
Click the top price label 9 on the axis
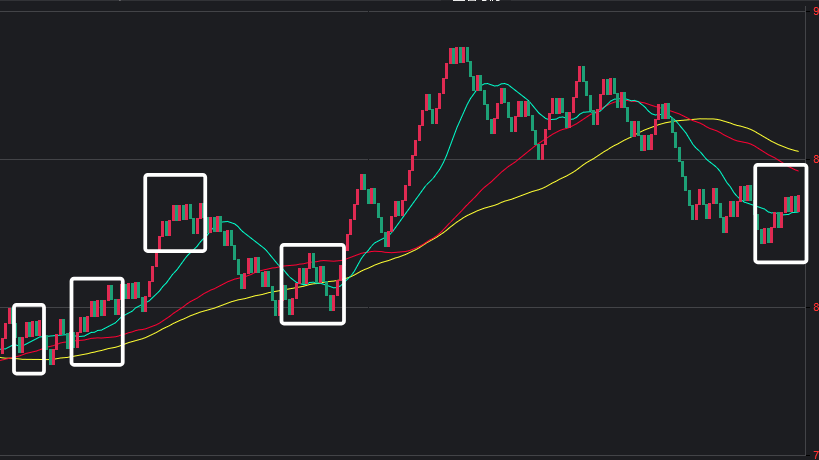[x=815, y=11]
